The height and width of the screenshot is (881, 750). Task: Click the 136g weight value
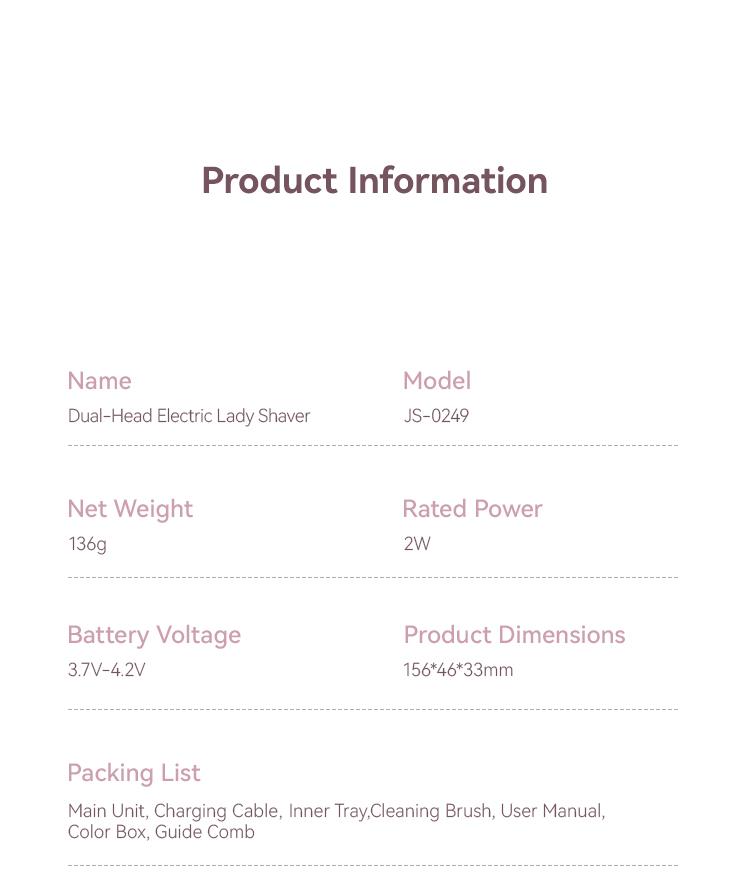pos(87,544)
